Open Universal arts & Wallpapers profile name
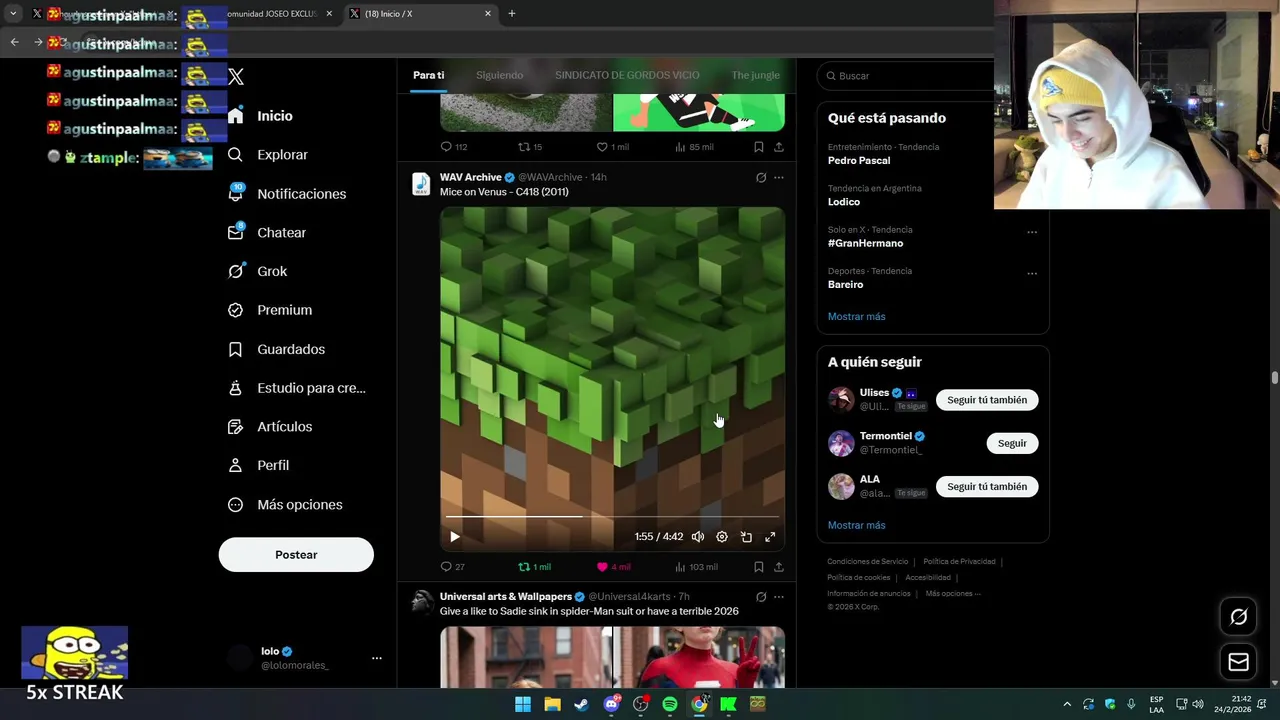The height and width of the screenshot is (720, 1280). [x=506, y=597]
